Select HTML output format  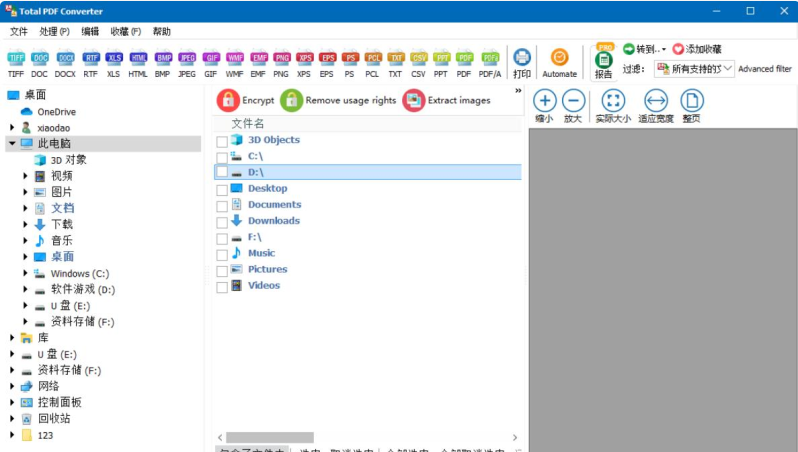138,64
